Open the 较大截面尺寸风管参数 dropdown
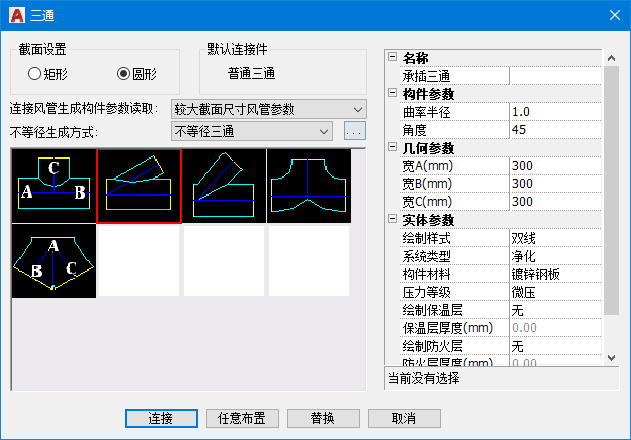The height and width of the screenshot is (440, 631). coord(268,109)
